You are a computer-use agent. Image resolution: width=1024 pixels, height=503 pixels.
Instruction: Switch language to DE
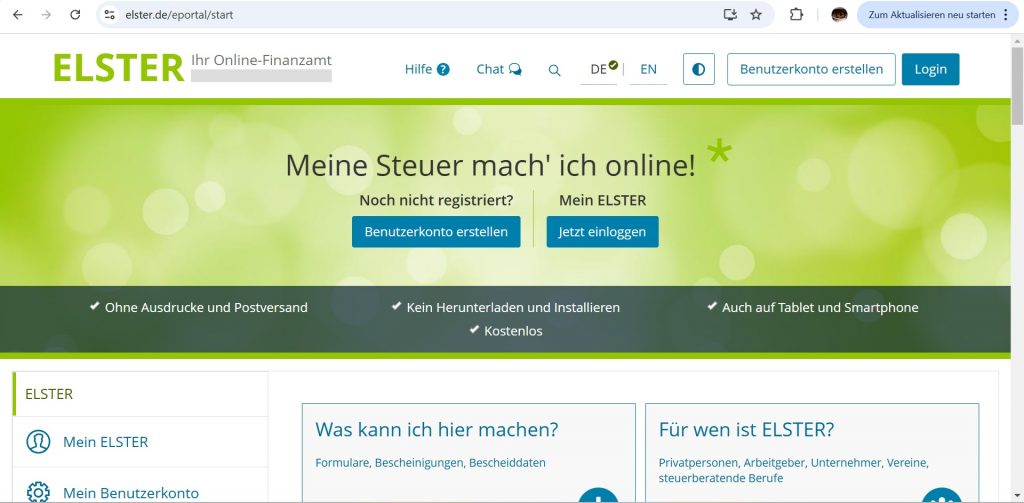coord(600,69)
